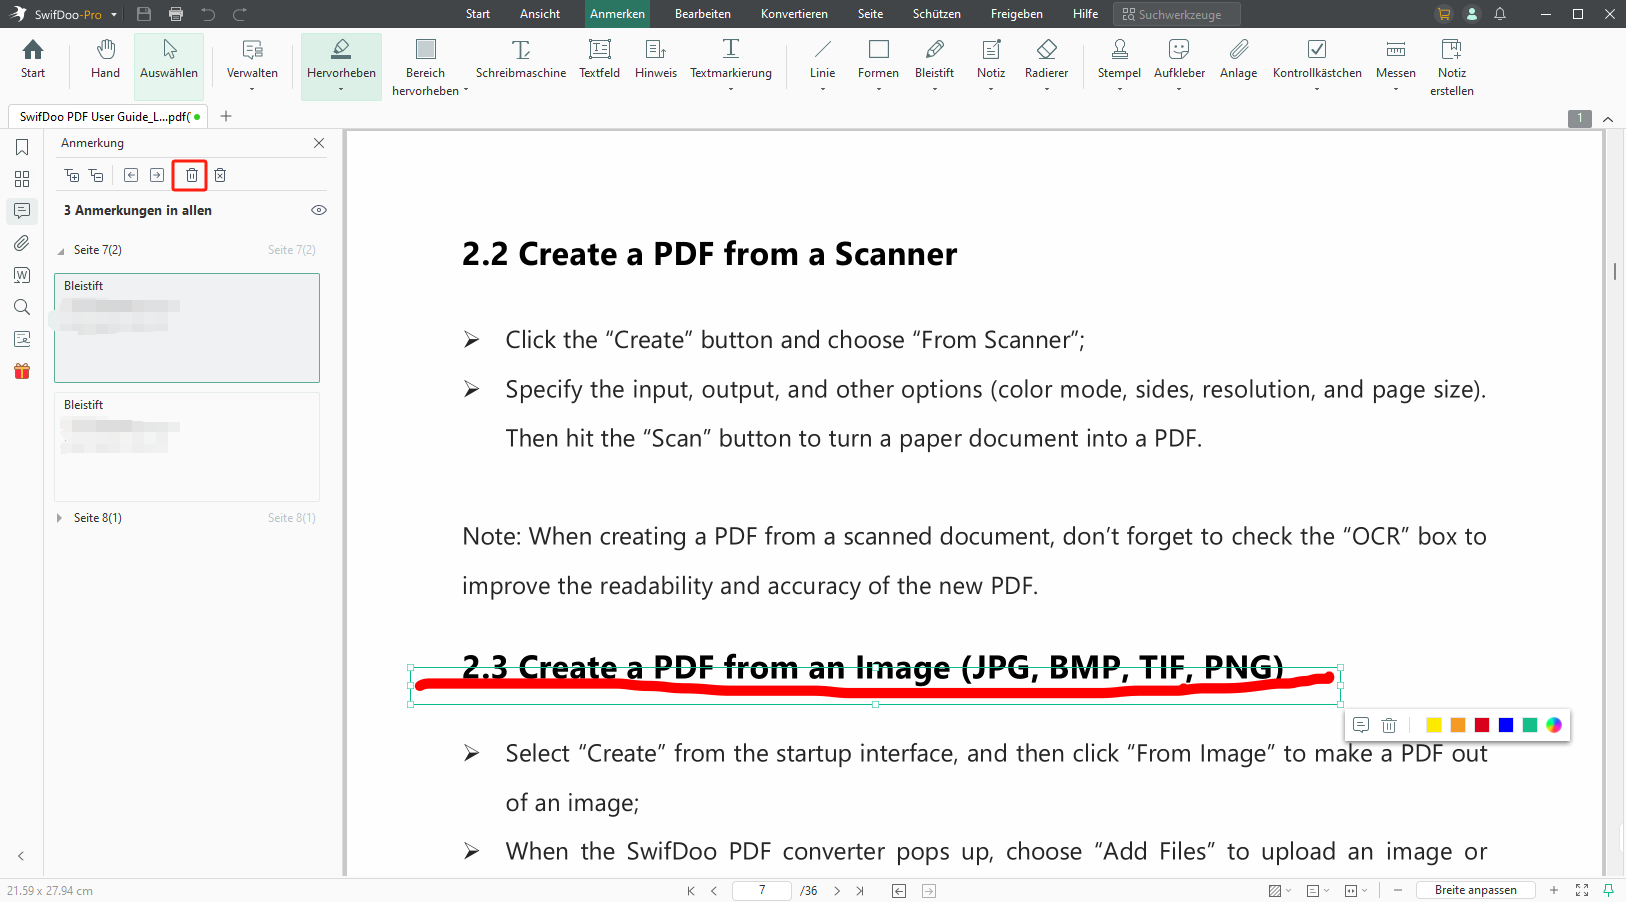Screen dimensions: 1626x902
Task: Open the Ansicht menu tab
Action: coord(540,14)
